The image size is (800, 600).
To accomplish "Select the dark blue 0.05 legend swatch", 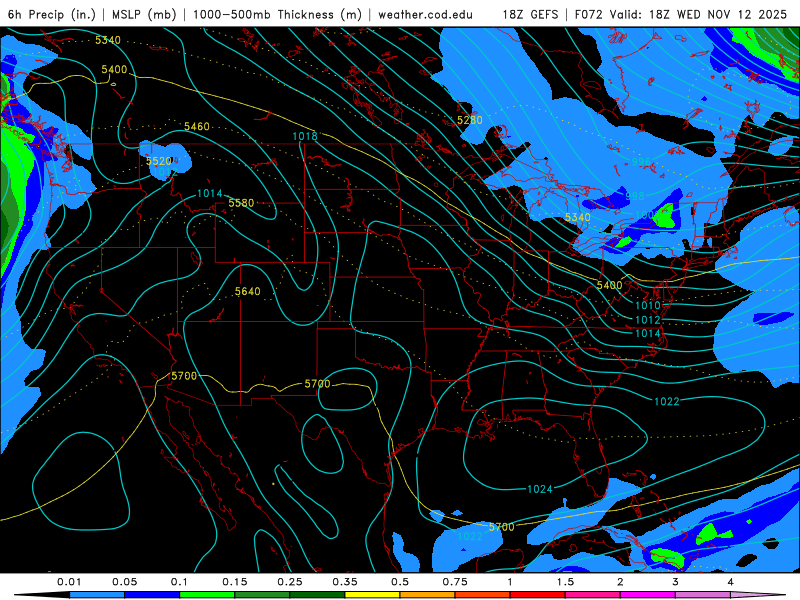I will click(152, 595).
